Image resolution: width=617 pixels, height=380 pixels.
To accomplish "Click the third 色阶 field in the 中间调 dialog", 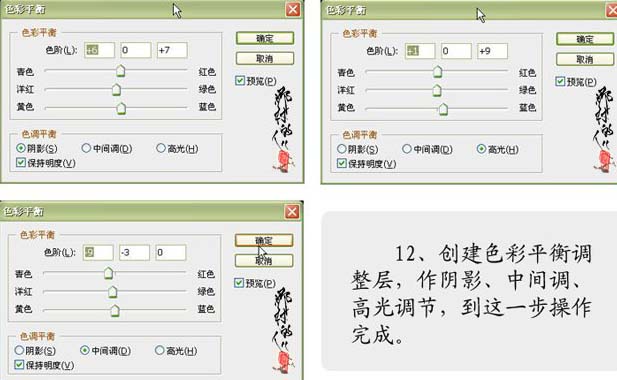I will coord(171,253).
